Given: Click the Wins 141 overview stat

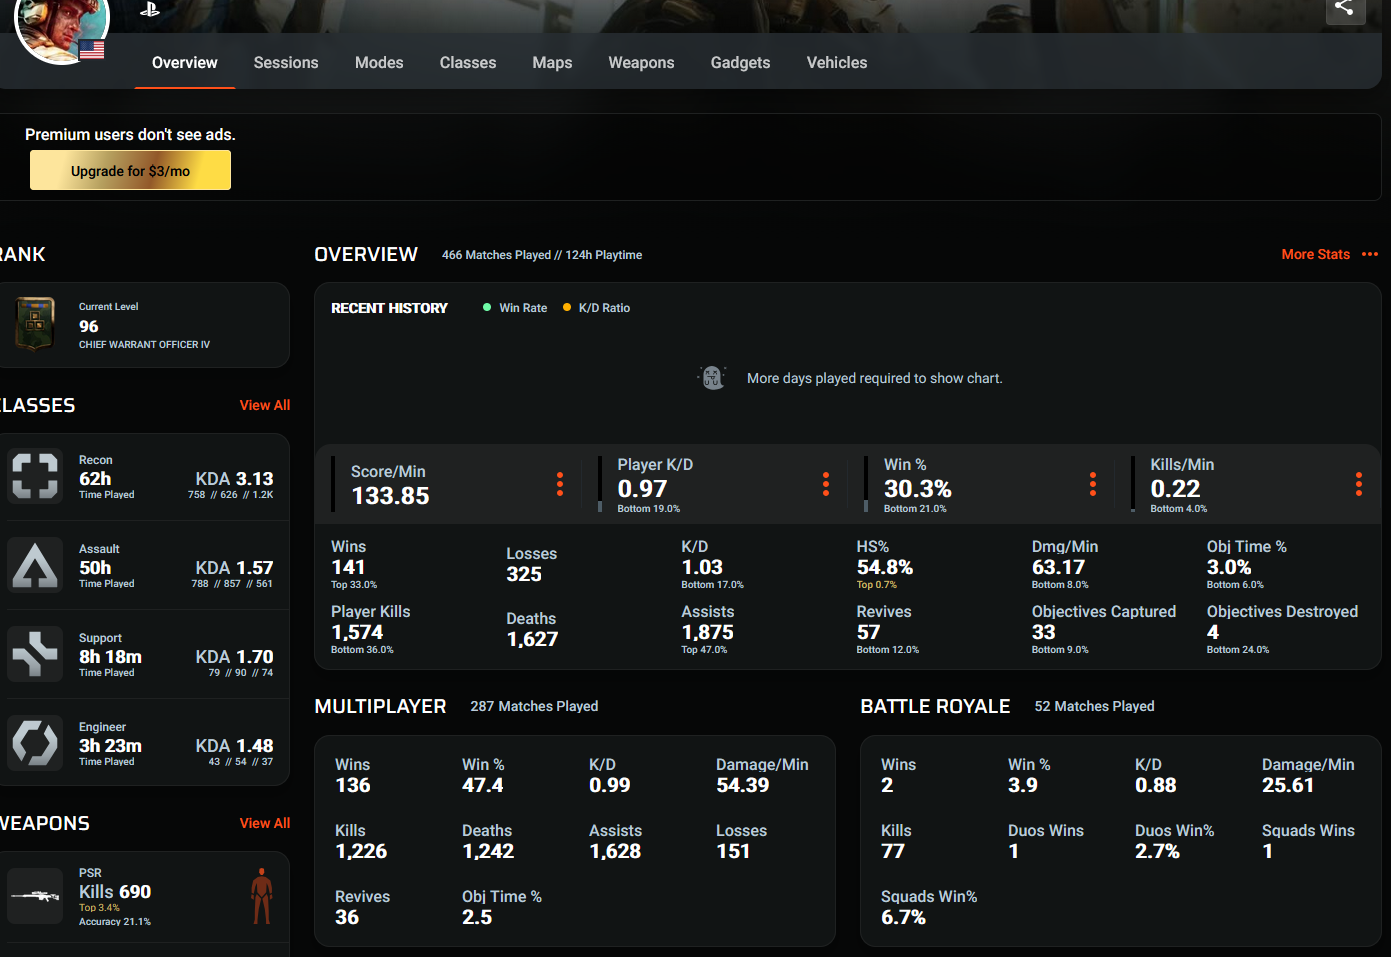Looking at the screenshot, I should coord(354,566).
